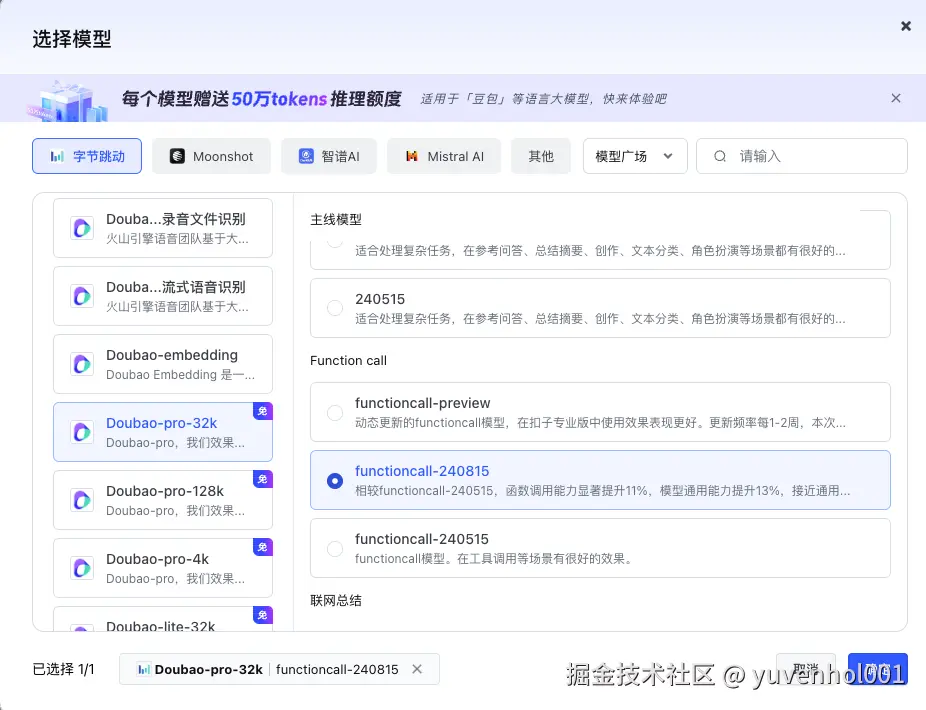Image resolution: width=926 pixels, height=710 pixels.
Task: Select the functioncall-preview radio button
Action: 335,412
